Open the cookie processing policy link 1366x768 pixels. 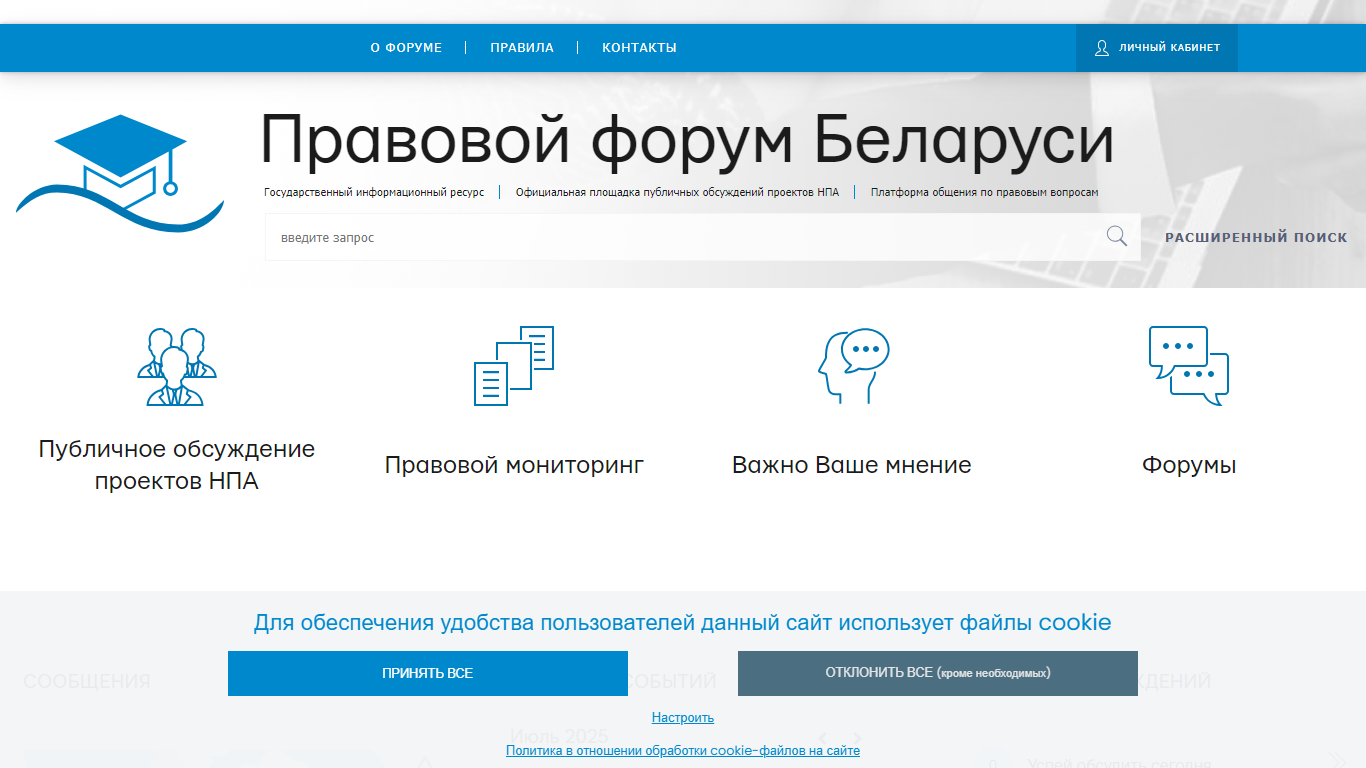coord(683,750)
